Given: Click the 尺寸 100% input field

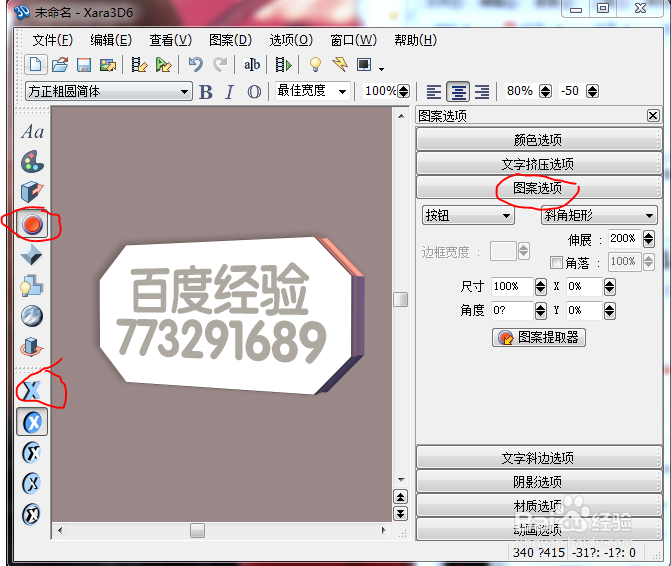Looking at the screenshot, I should 512,286.
